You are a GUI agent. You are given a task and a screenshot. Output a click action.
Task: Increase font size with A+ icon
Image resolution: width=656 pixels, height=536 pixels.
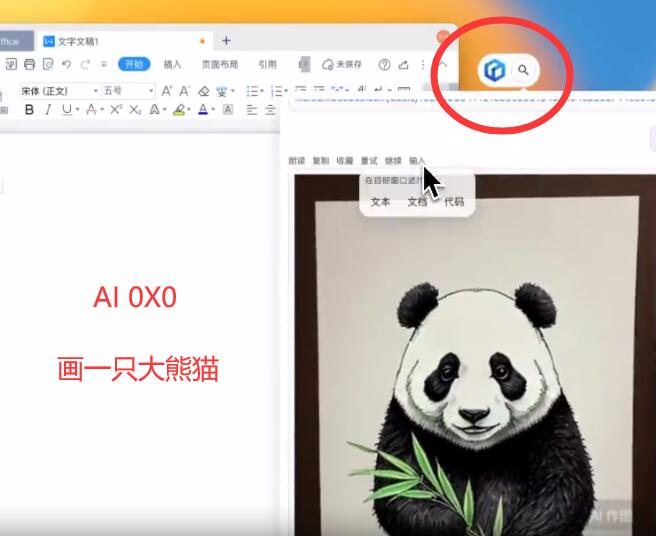(167, 91)
